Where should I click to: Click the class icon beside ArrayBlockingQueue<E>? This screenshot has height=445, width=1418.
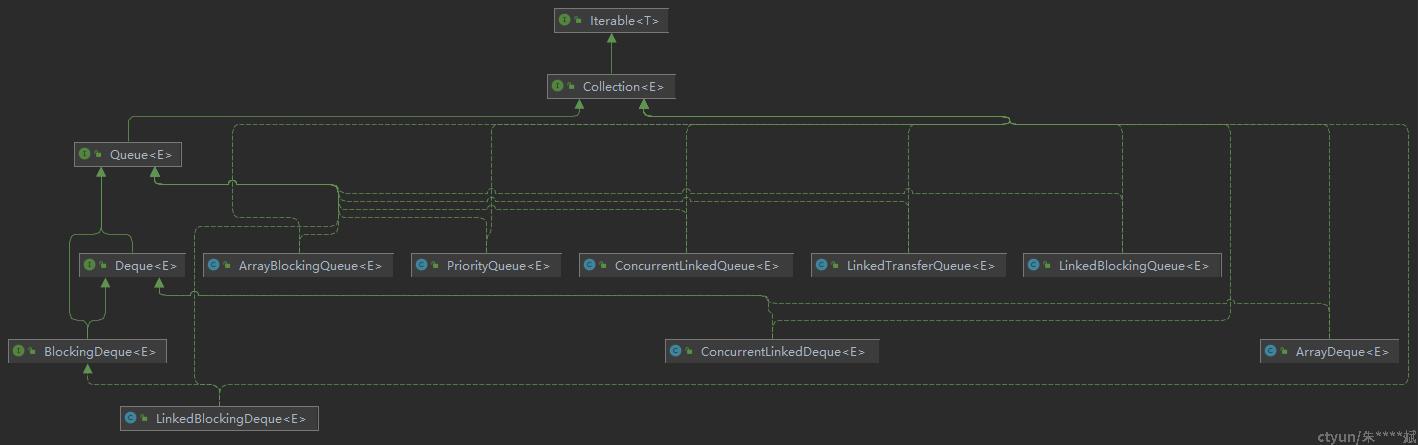(x=214, y=265)
